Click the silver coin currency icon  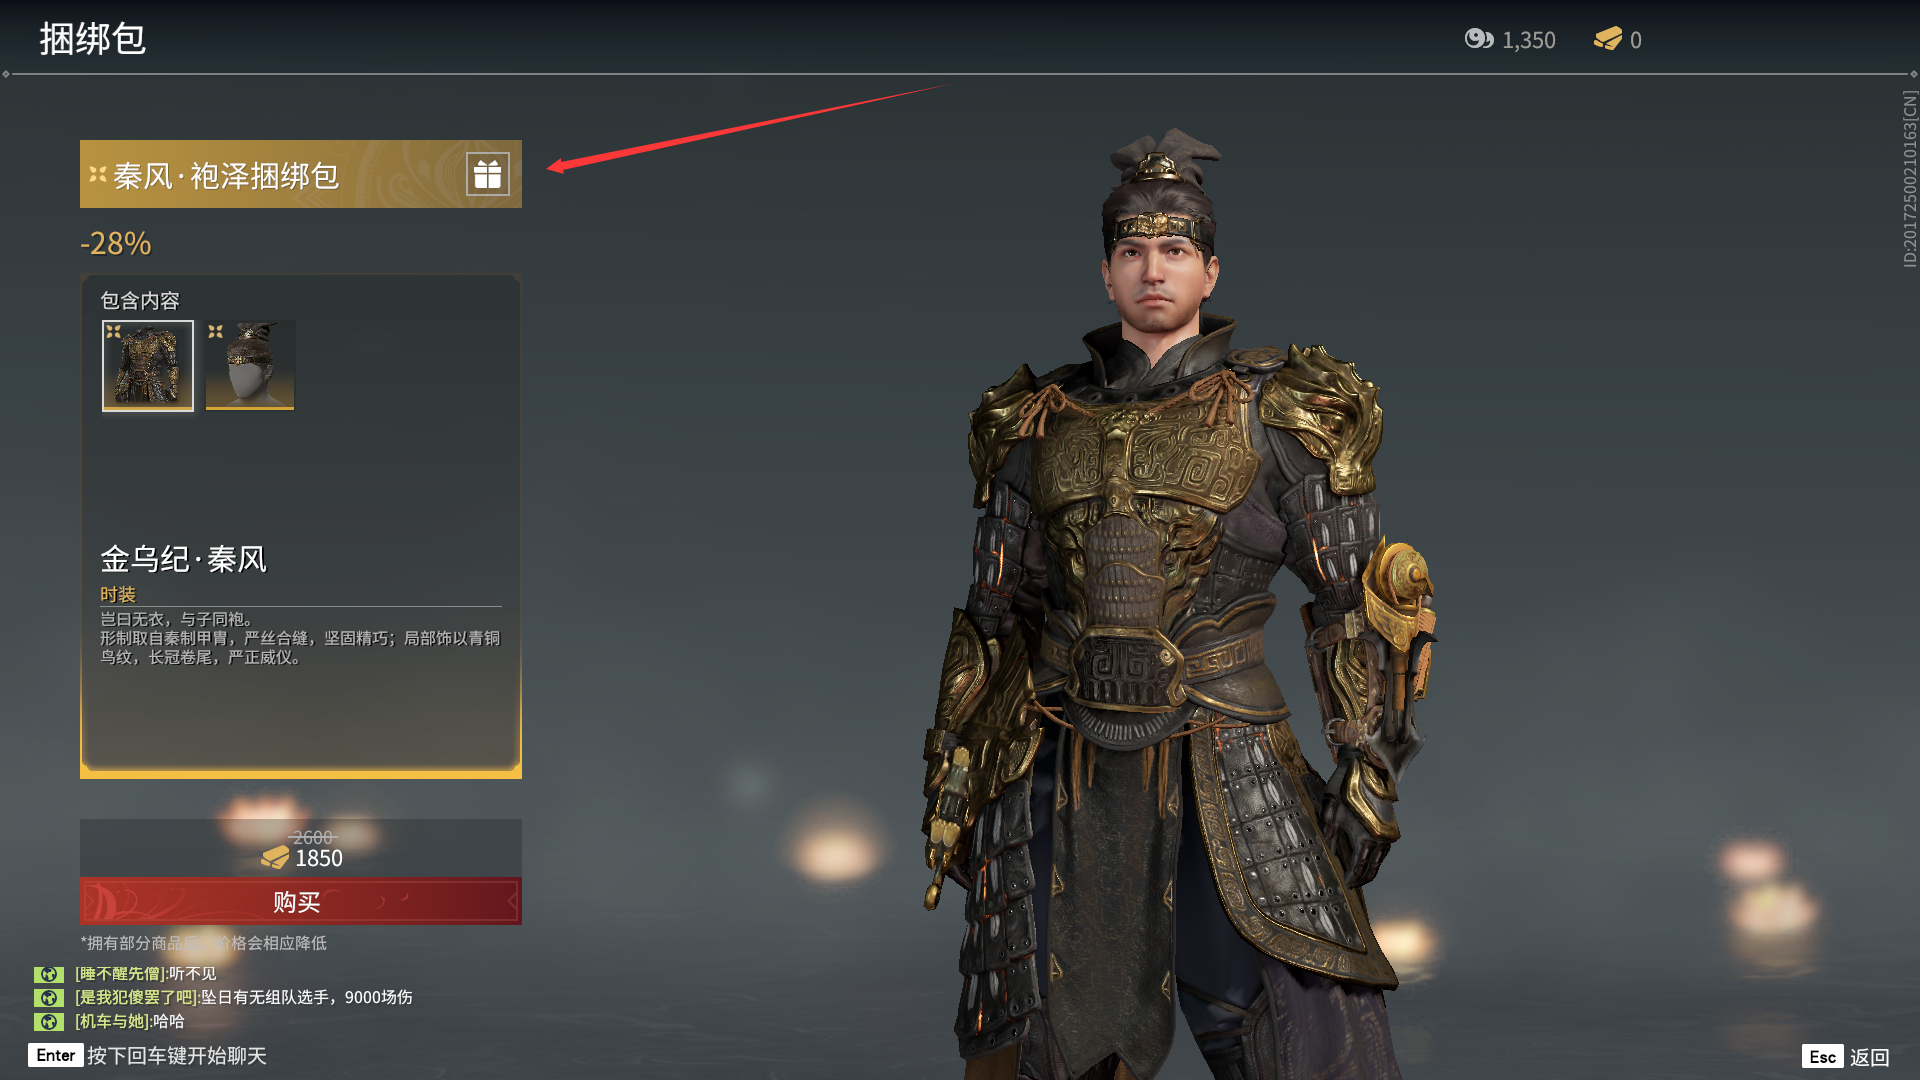1479,39
